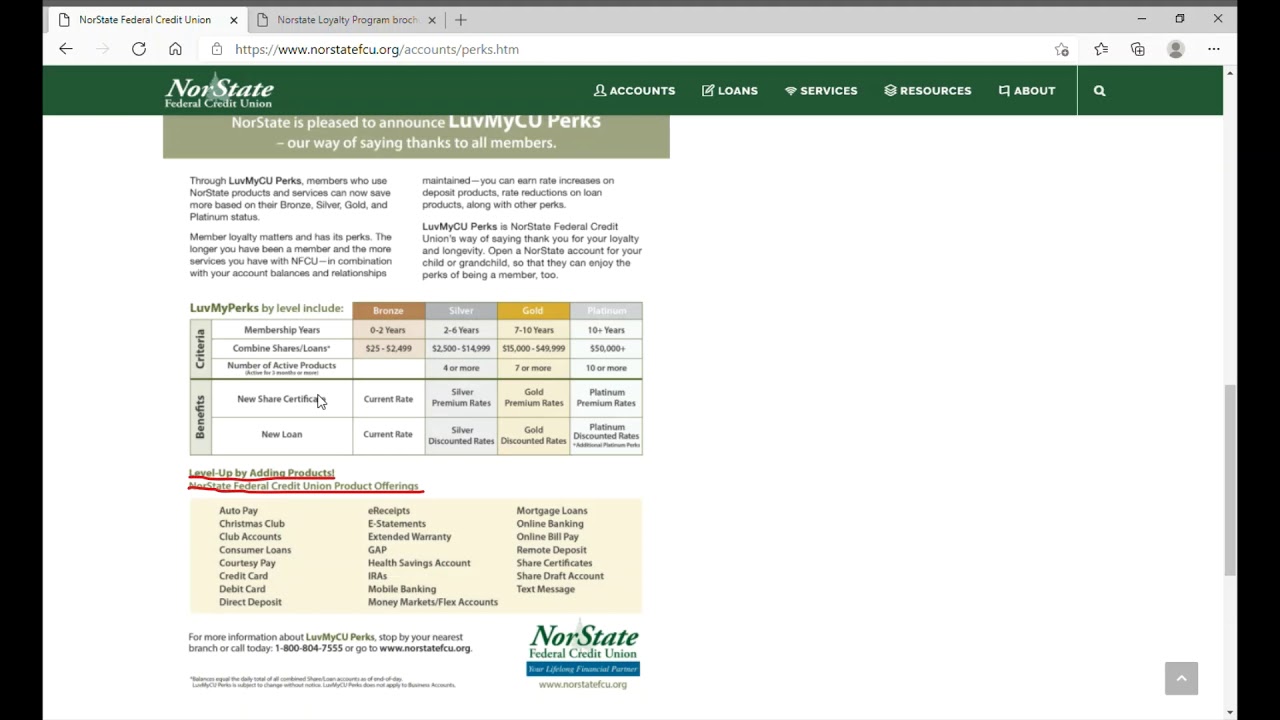Click the 1-800-804-7555 phone number
1280x720 pixels.
(x=309, y=648)
